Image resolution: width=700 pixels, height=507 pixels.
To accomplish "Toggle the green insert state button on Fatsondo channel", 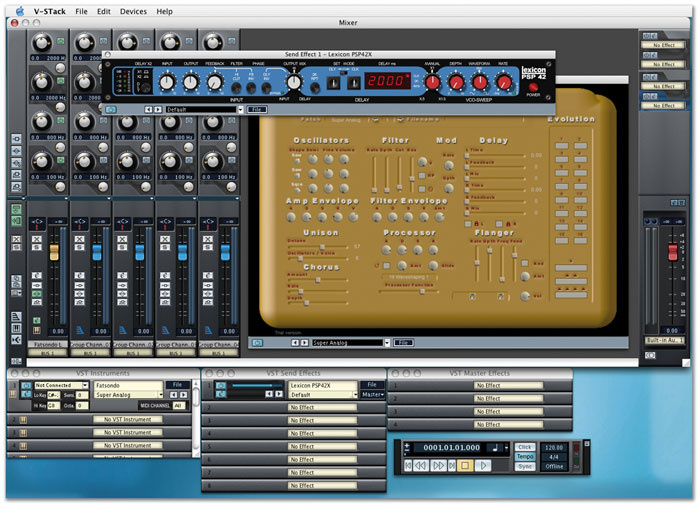I will 37,294.
